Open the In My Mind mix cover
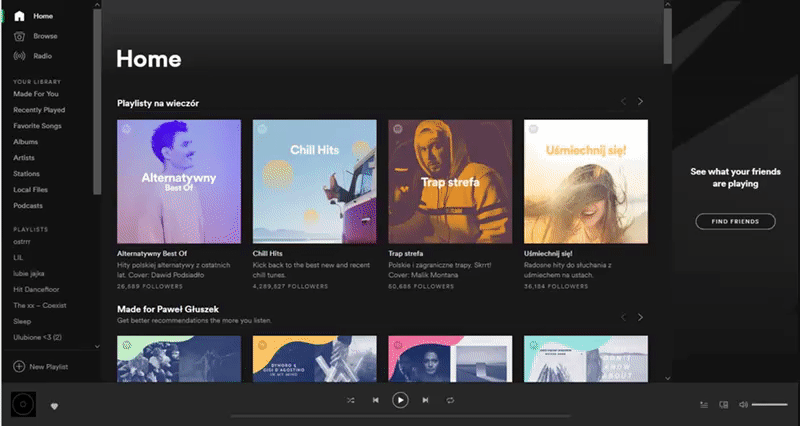Image resolution: width=800 pixels, height=426 pixels. 315,359
